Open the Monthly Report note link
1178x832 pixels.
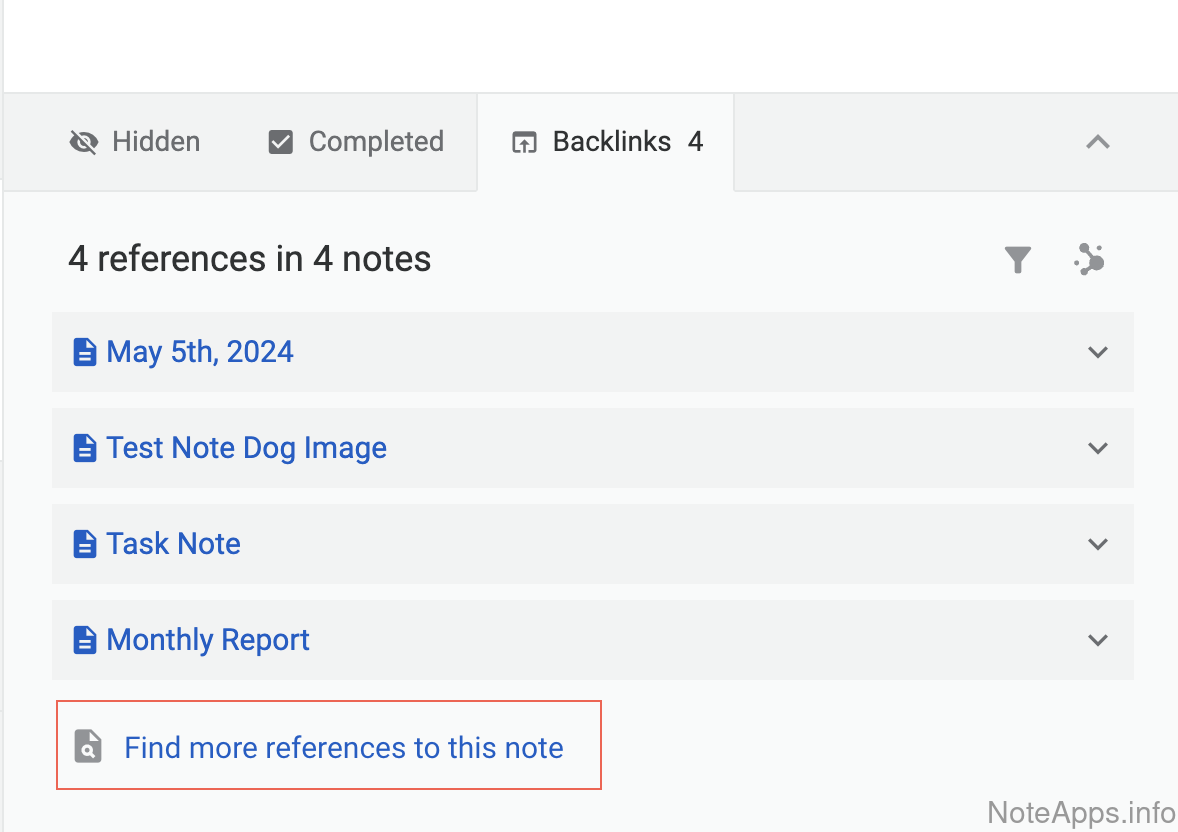coord(208,640)
